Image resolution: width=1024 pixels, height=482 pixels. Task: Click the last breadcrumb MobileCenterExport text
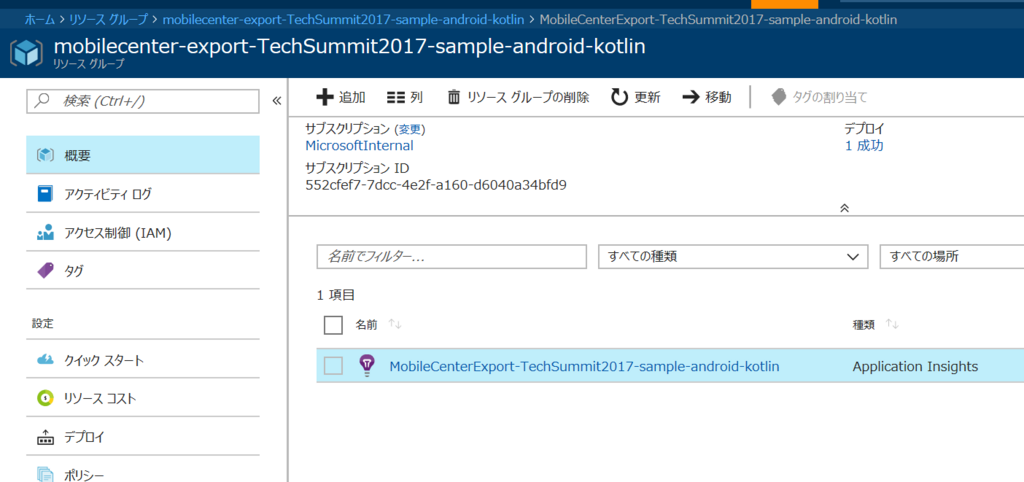(x=718, y=20)
